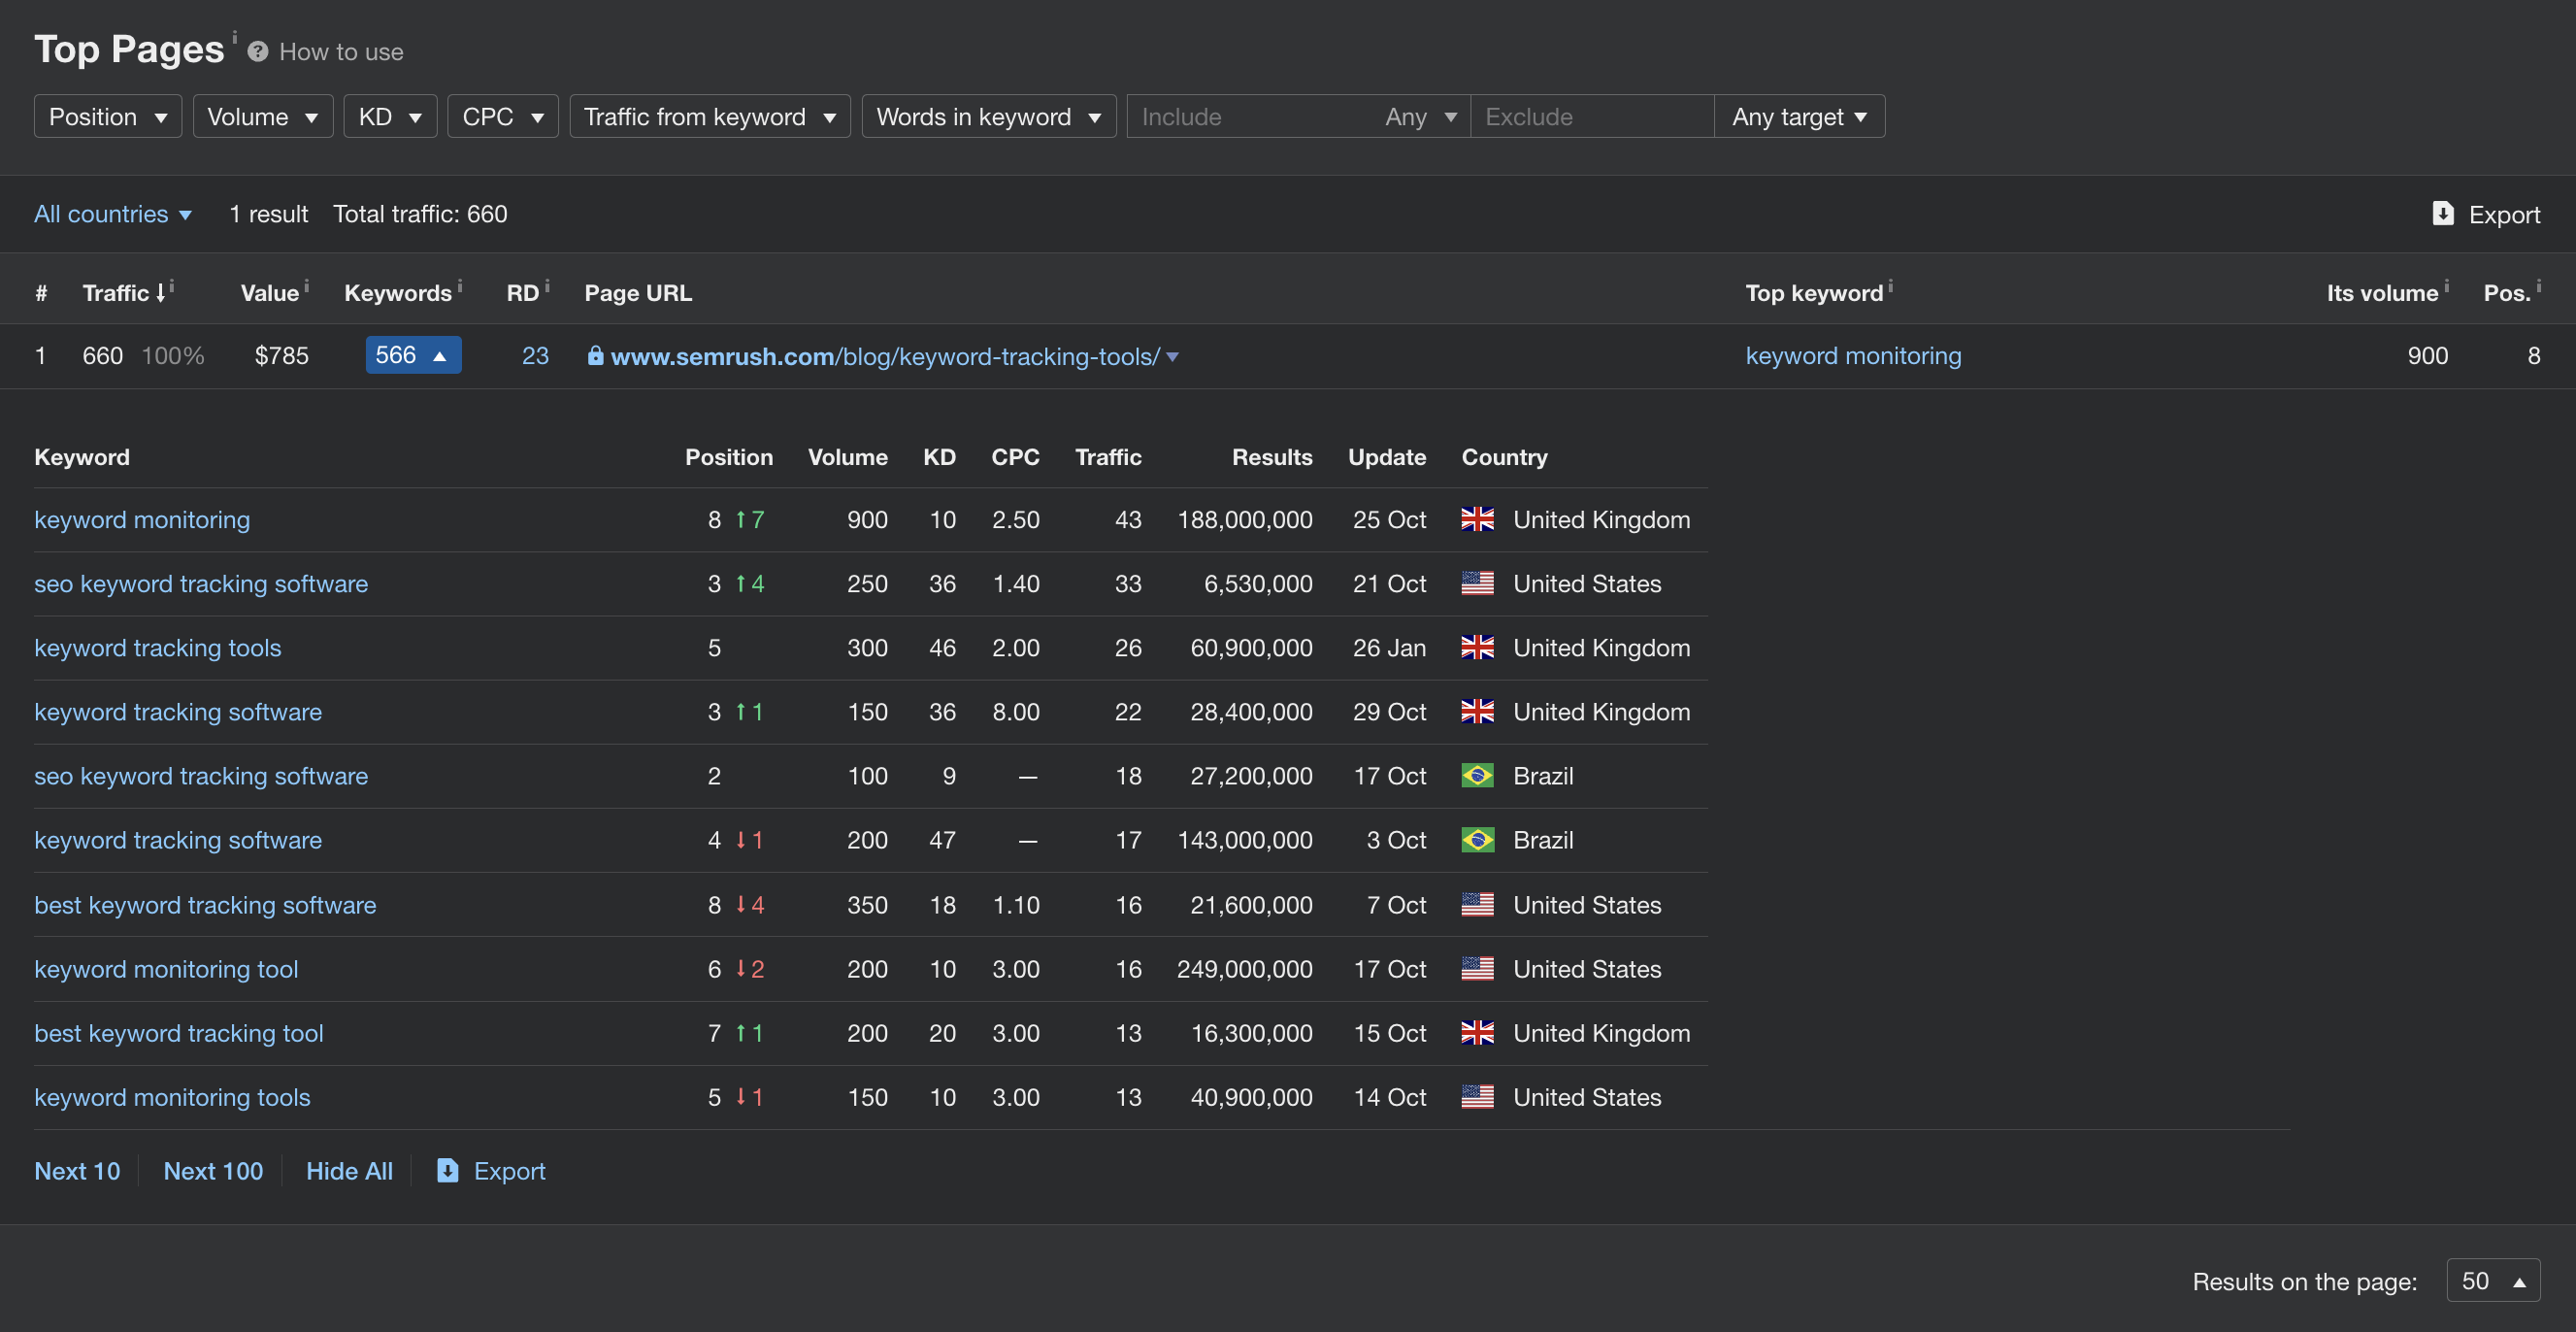Click the 188,000,000 results value

1245,520
